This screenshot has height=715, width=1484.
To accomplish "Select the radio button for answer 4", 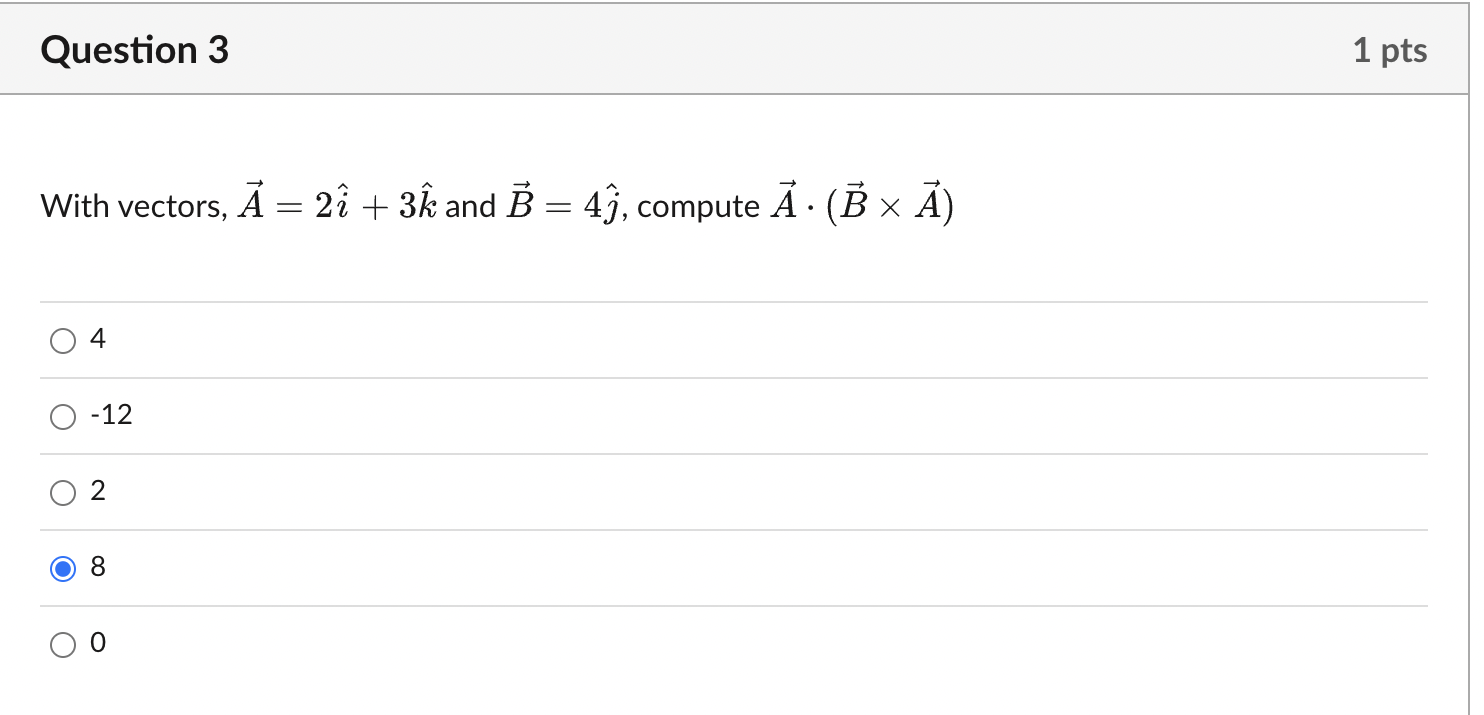I will click(x=63, y=340).
